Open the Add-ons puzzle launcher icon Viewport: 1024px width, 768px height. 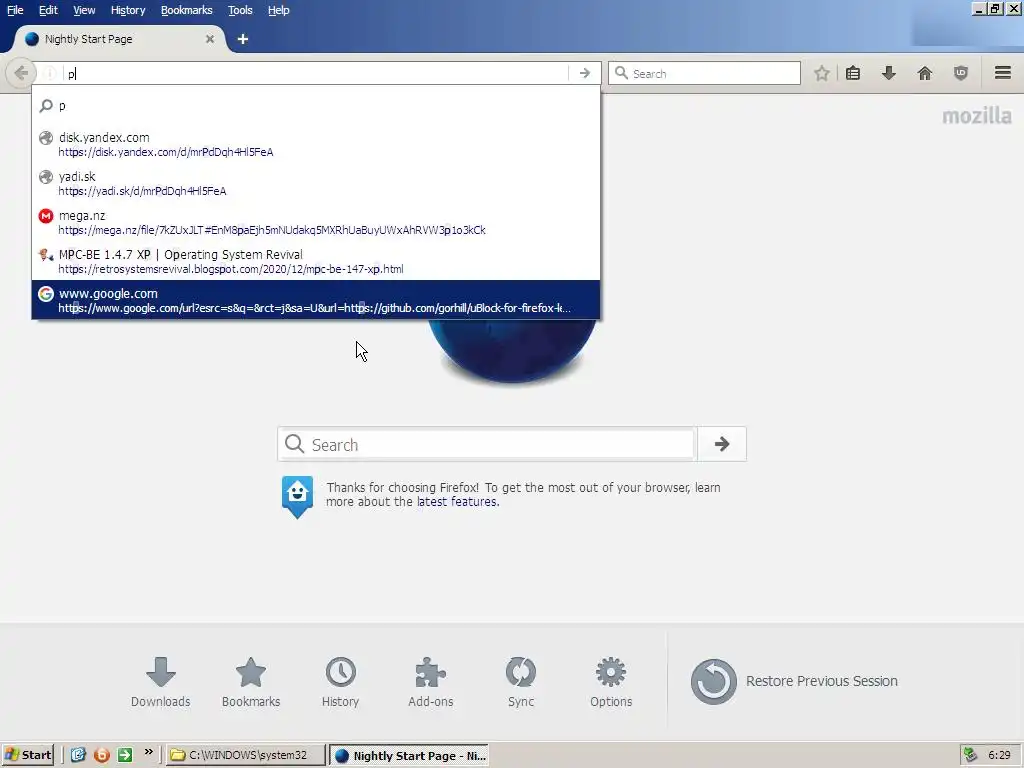[x=430, y=682]
